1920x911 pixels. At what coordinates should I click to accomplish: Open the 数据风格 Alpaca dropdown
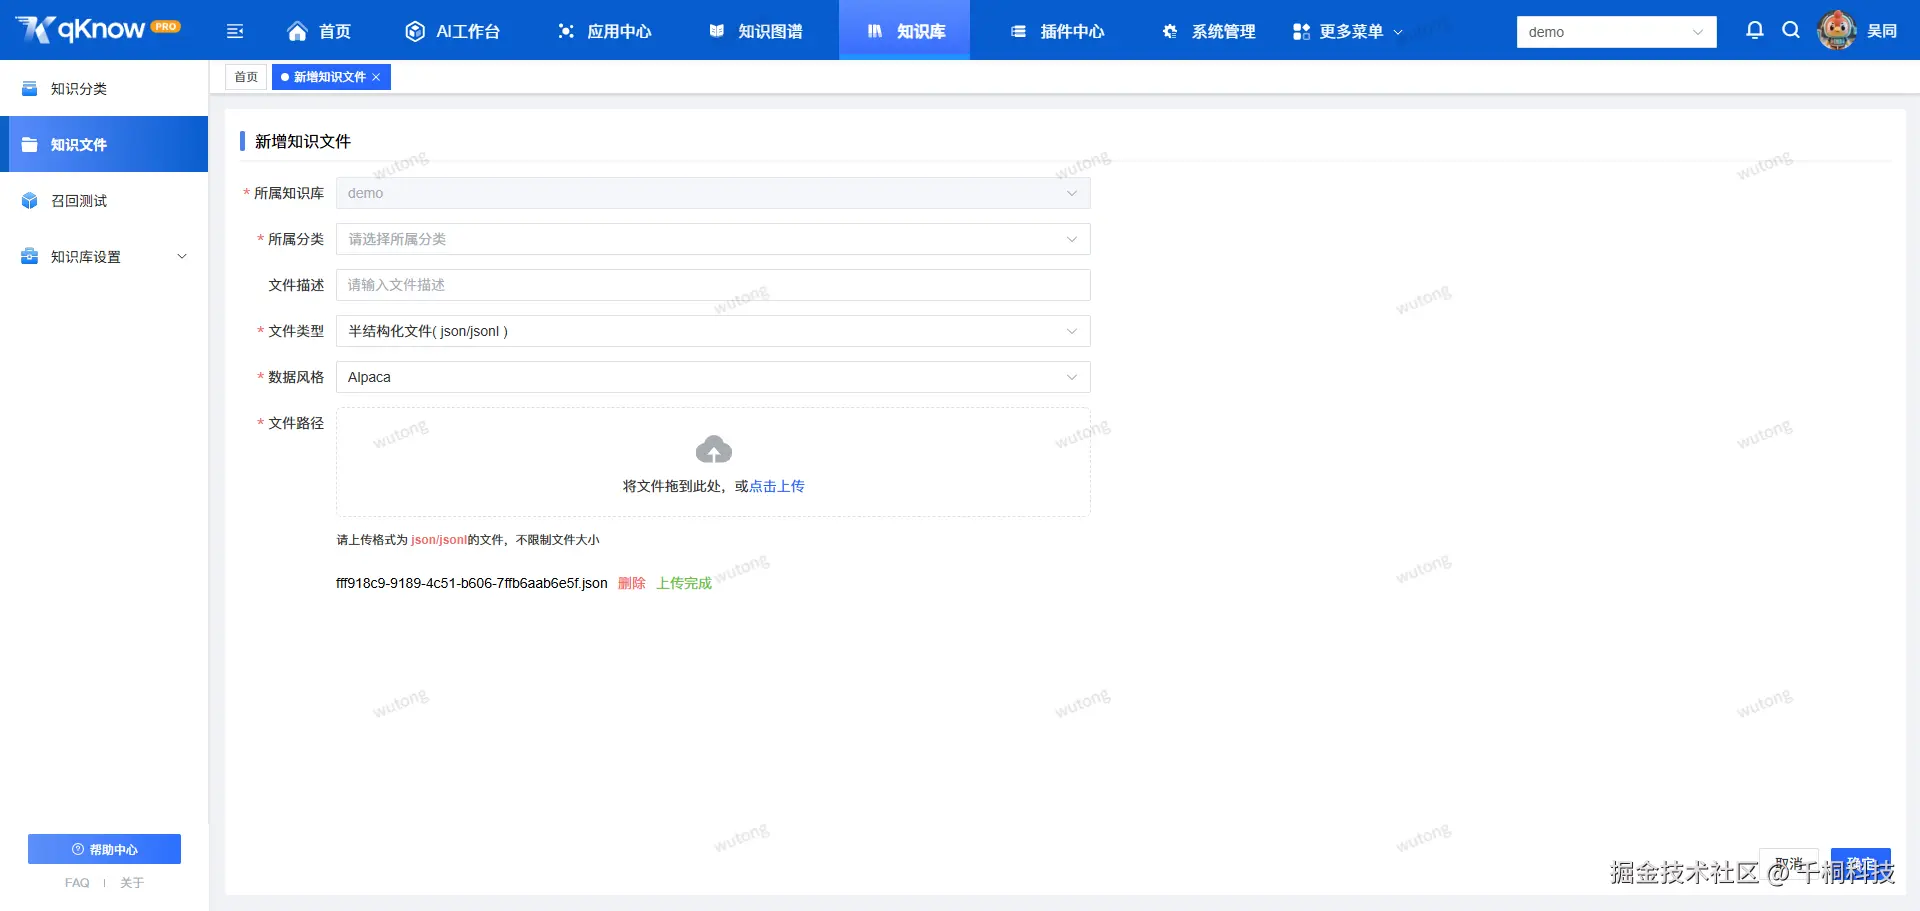(x=713, y=377)
